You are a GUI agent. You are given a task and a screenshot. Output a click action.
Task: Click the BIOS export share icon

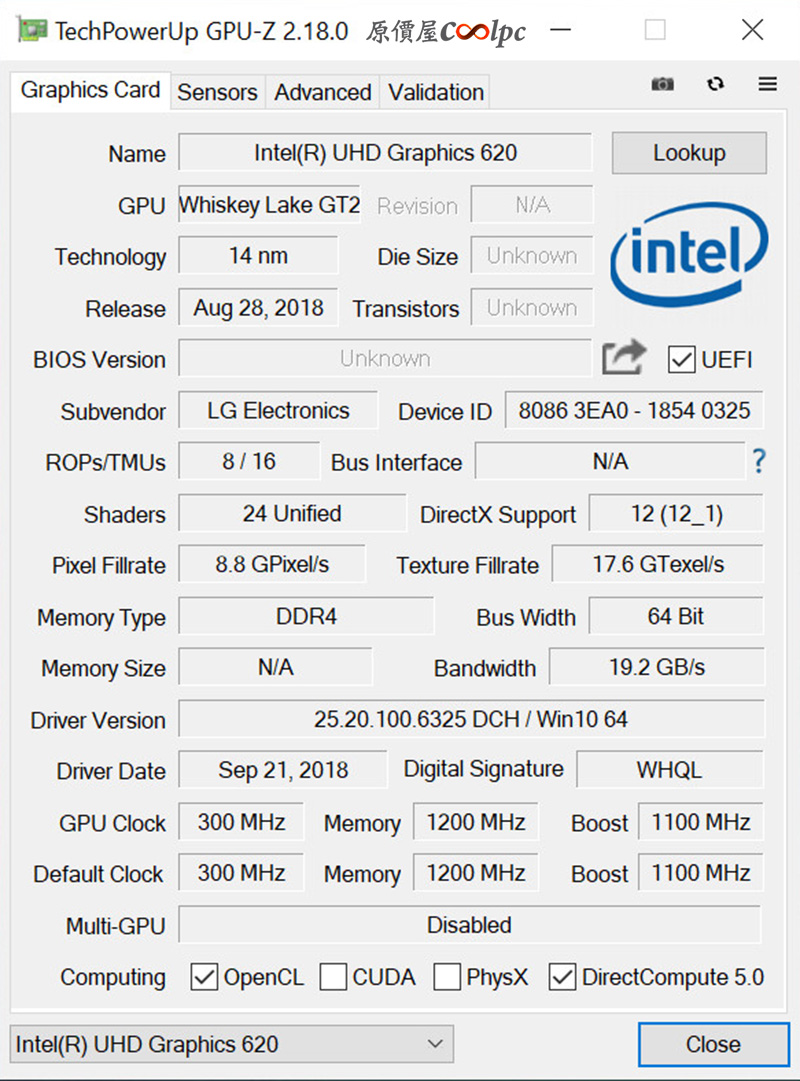click(x=623, y=357)
